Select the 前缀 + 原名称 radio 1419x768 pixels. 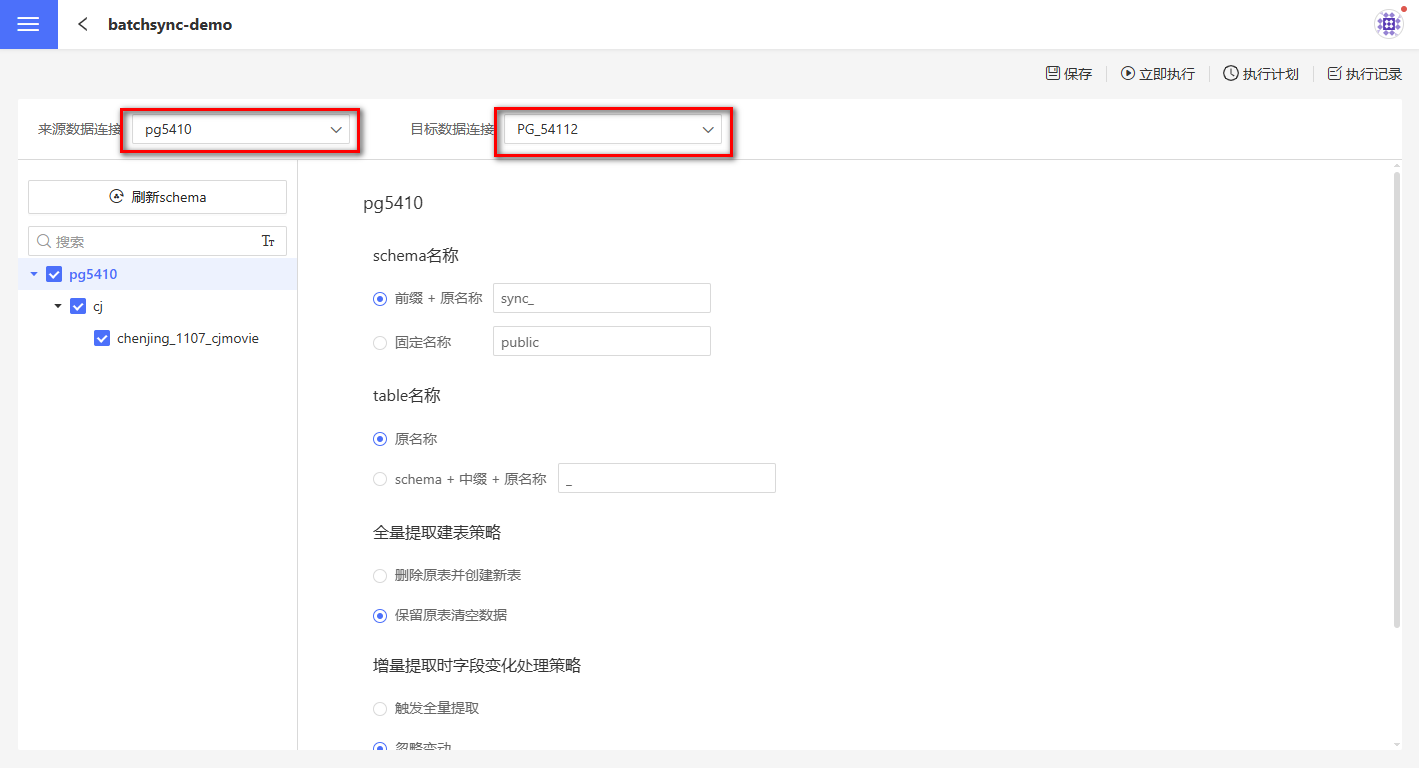click(x=380, y=298)
